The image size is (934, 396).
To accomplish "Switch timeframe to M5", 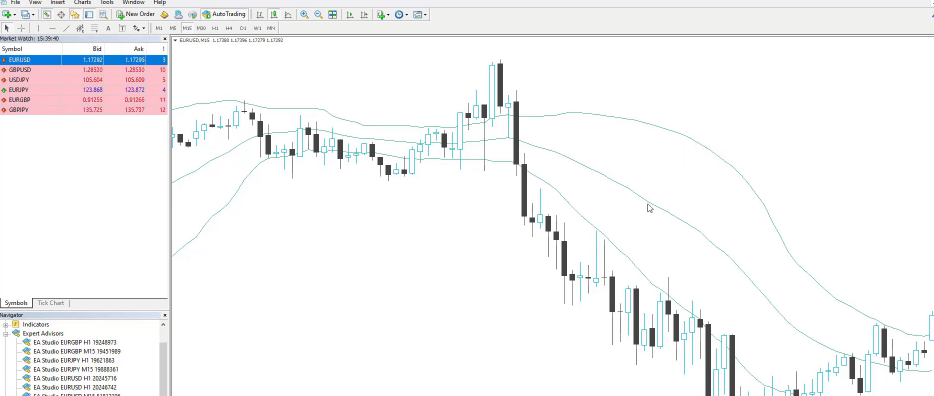I will tap(173, 28).
